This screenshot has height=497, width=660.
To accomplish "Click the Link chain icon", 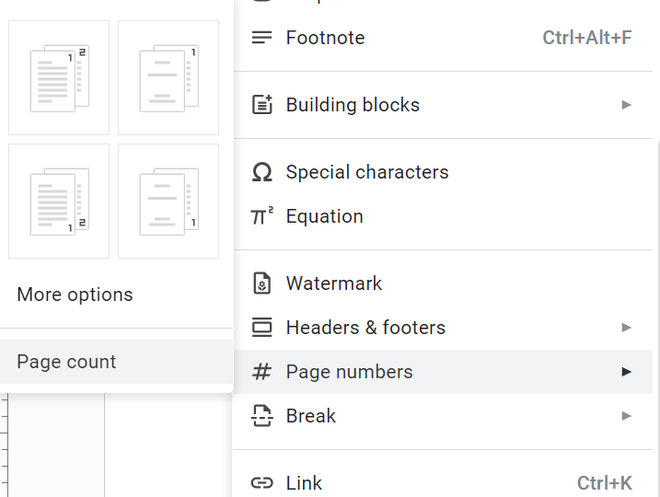I will point(262,483).
